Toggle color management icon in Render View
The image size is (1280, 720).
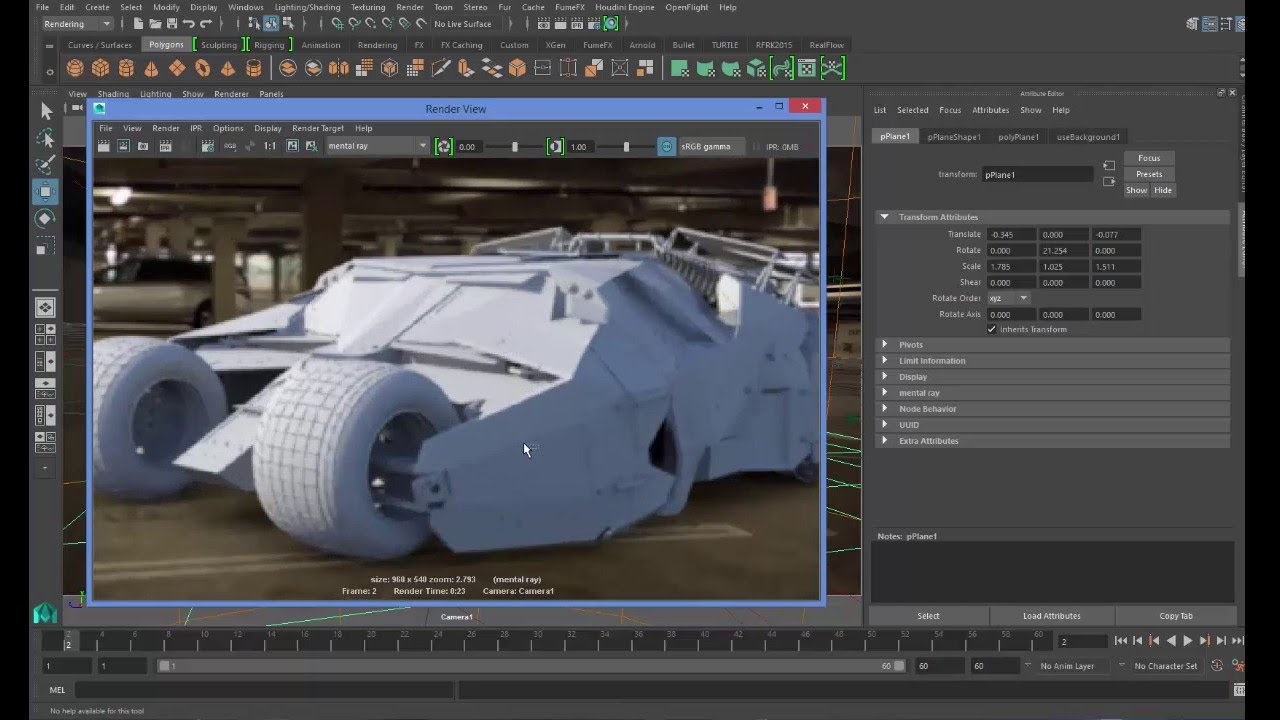pyautogui.click(x=667, y=146)
